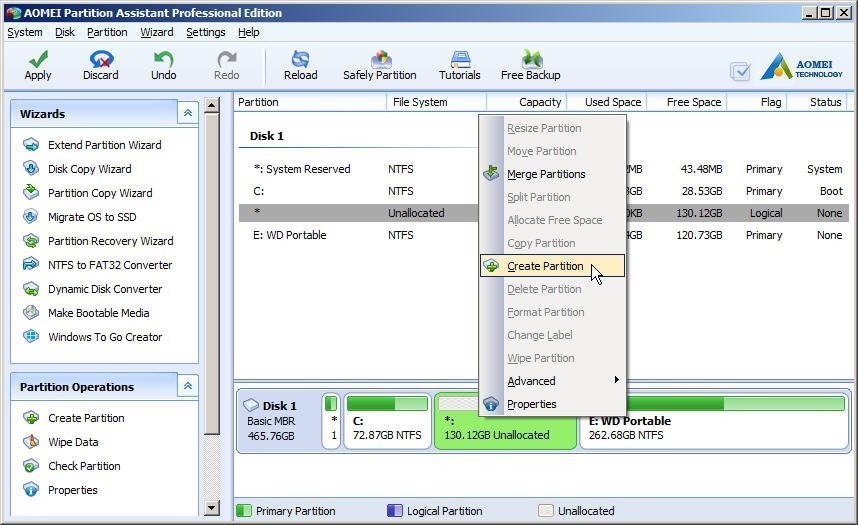This screenshot has width=858, height=525.
Task: Collapse the Wizards panel
Action: pyautogui.click(x=188, y=113)
